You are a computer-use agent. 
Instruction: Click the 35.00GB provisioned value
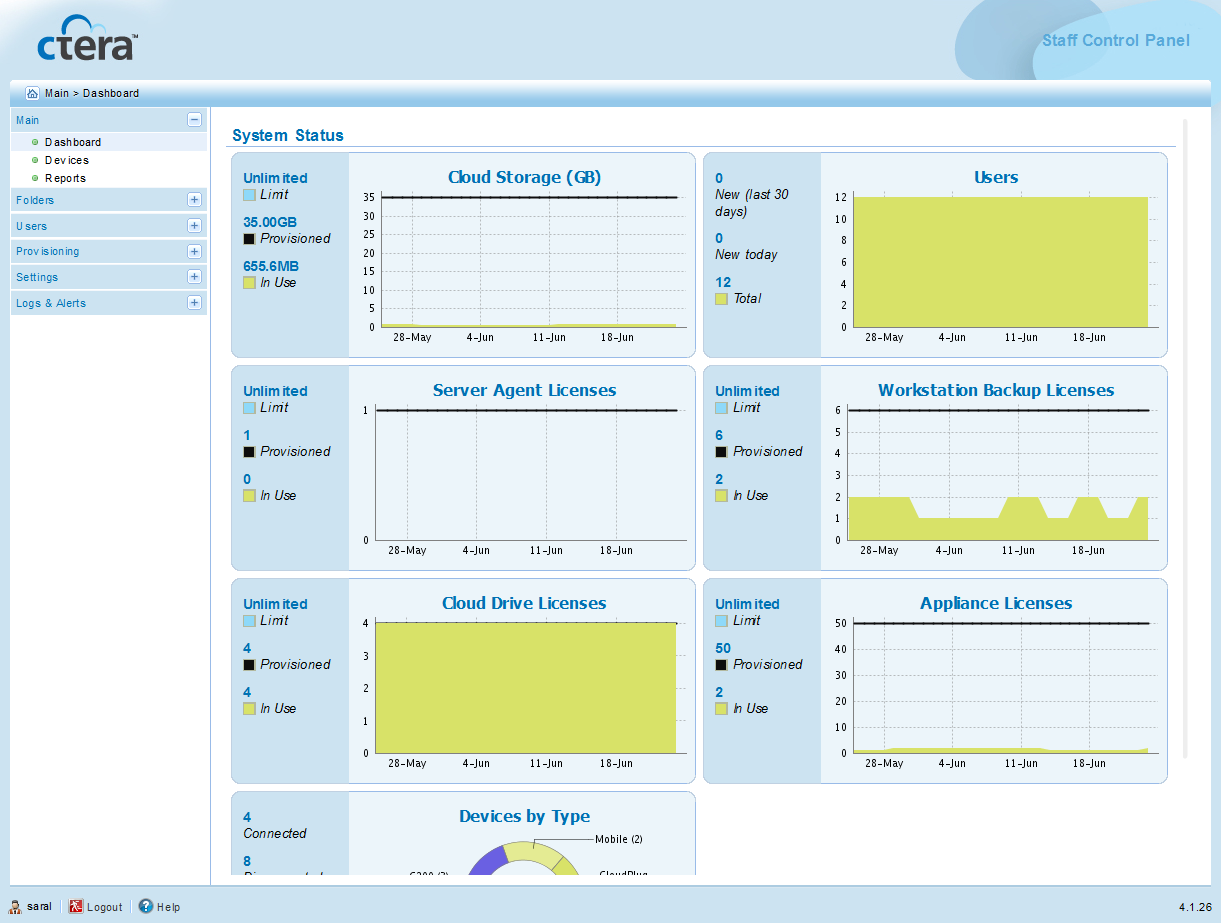(x=270, y=222)
